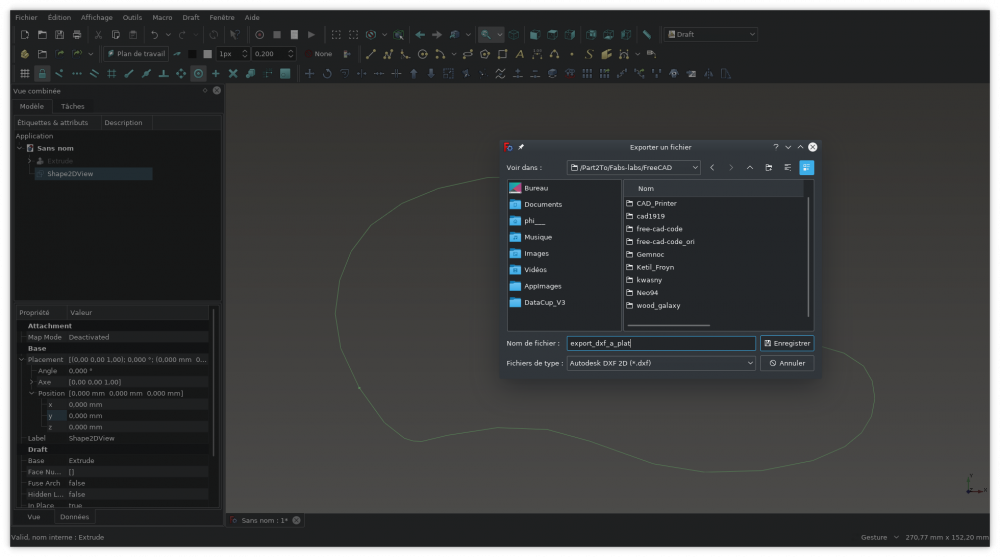The image size is (1000, 557).
Task: Select the Draft Move tool
Action: point(309,74)
